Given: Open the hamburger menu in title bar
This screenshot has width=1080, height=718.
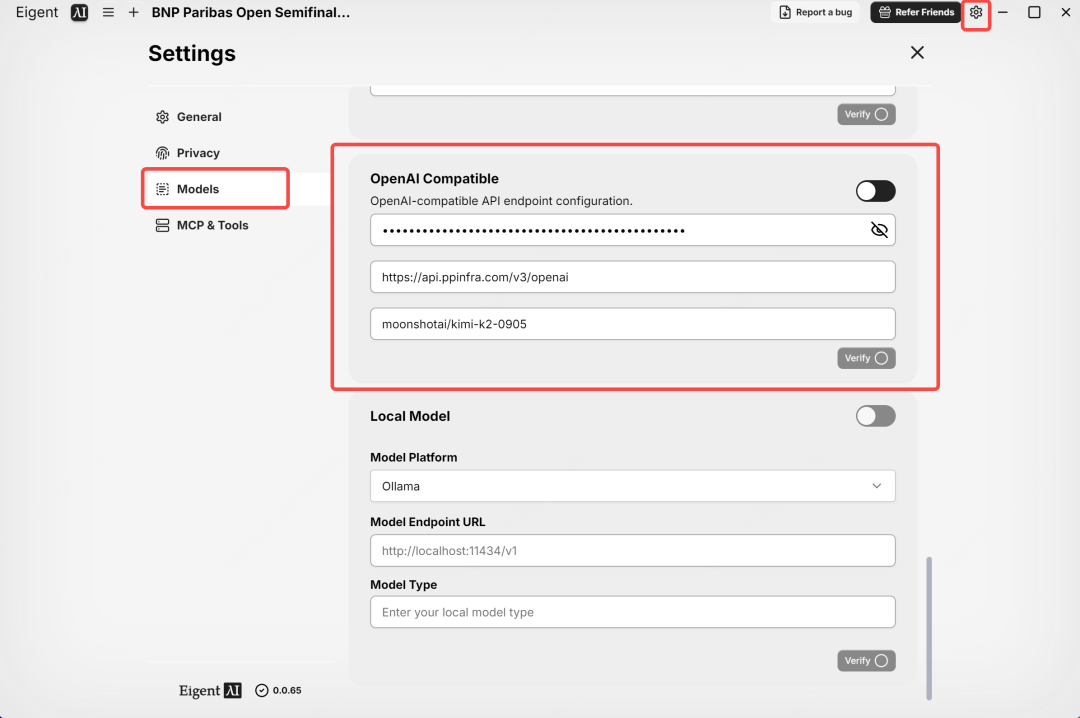Looking at the screenshot, I should coord(108,12).
